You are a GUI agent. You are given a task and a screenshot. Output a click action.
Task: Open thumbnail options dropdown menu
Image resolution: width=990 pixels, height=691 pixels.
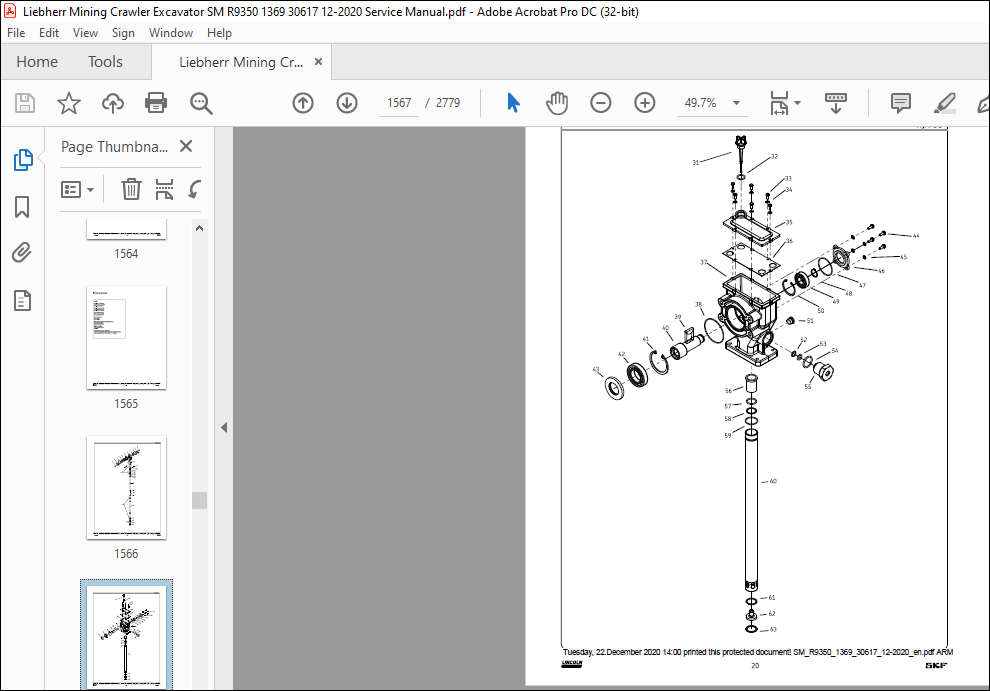(77, 189)
